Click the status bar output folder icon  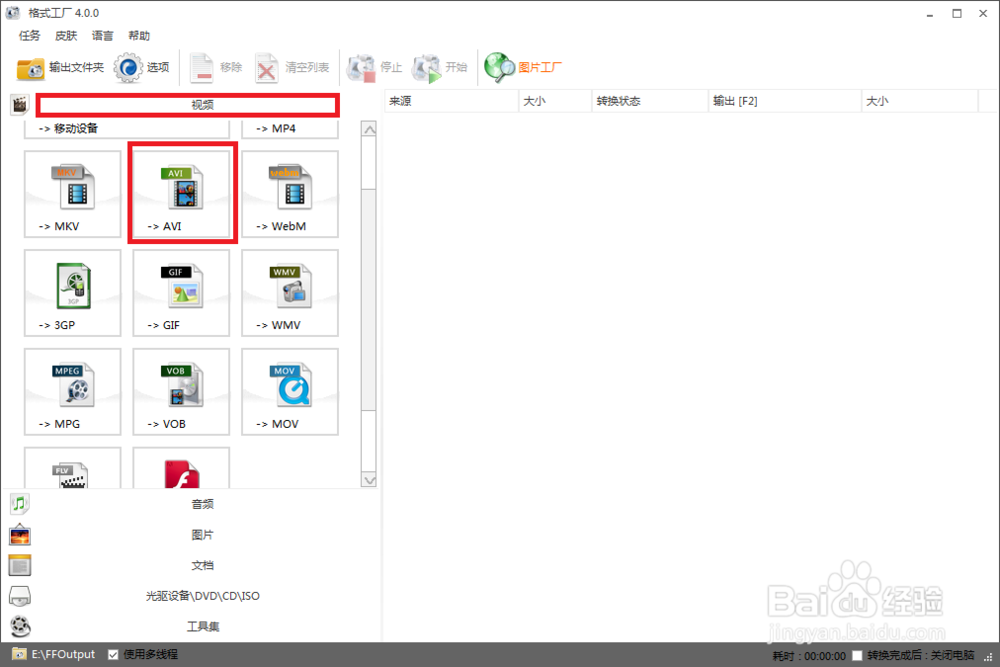coord(19,654)
